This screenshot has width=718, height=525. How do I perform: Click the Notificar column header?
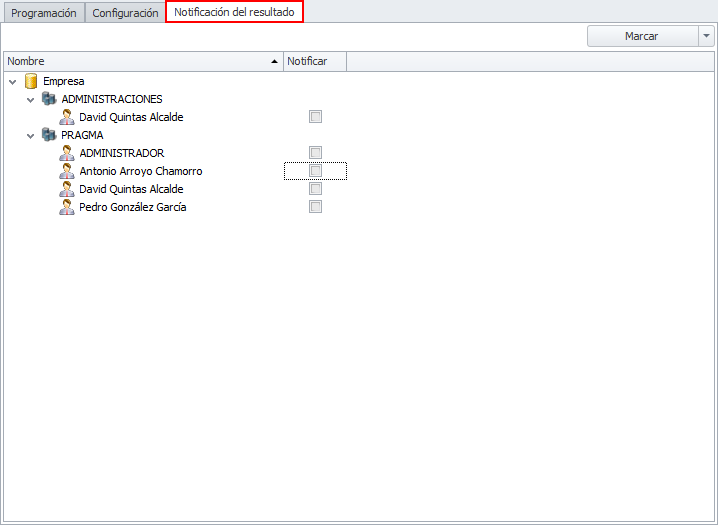(x=315, y=61)
